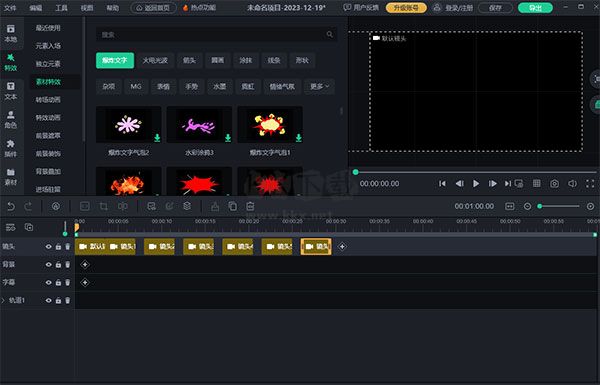Click 登录/注册 login link
The height and width of the screenshot is (385, 600).
coord(454,8)
